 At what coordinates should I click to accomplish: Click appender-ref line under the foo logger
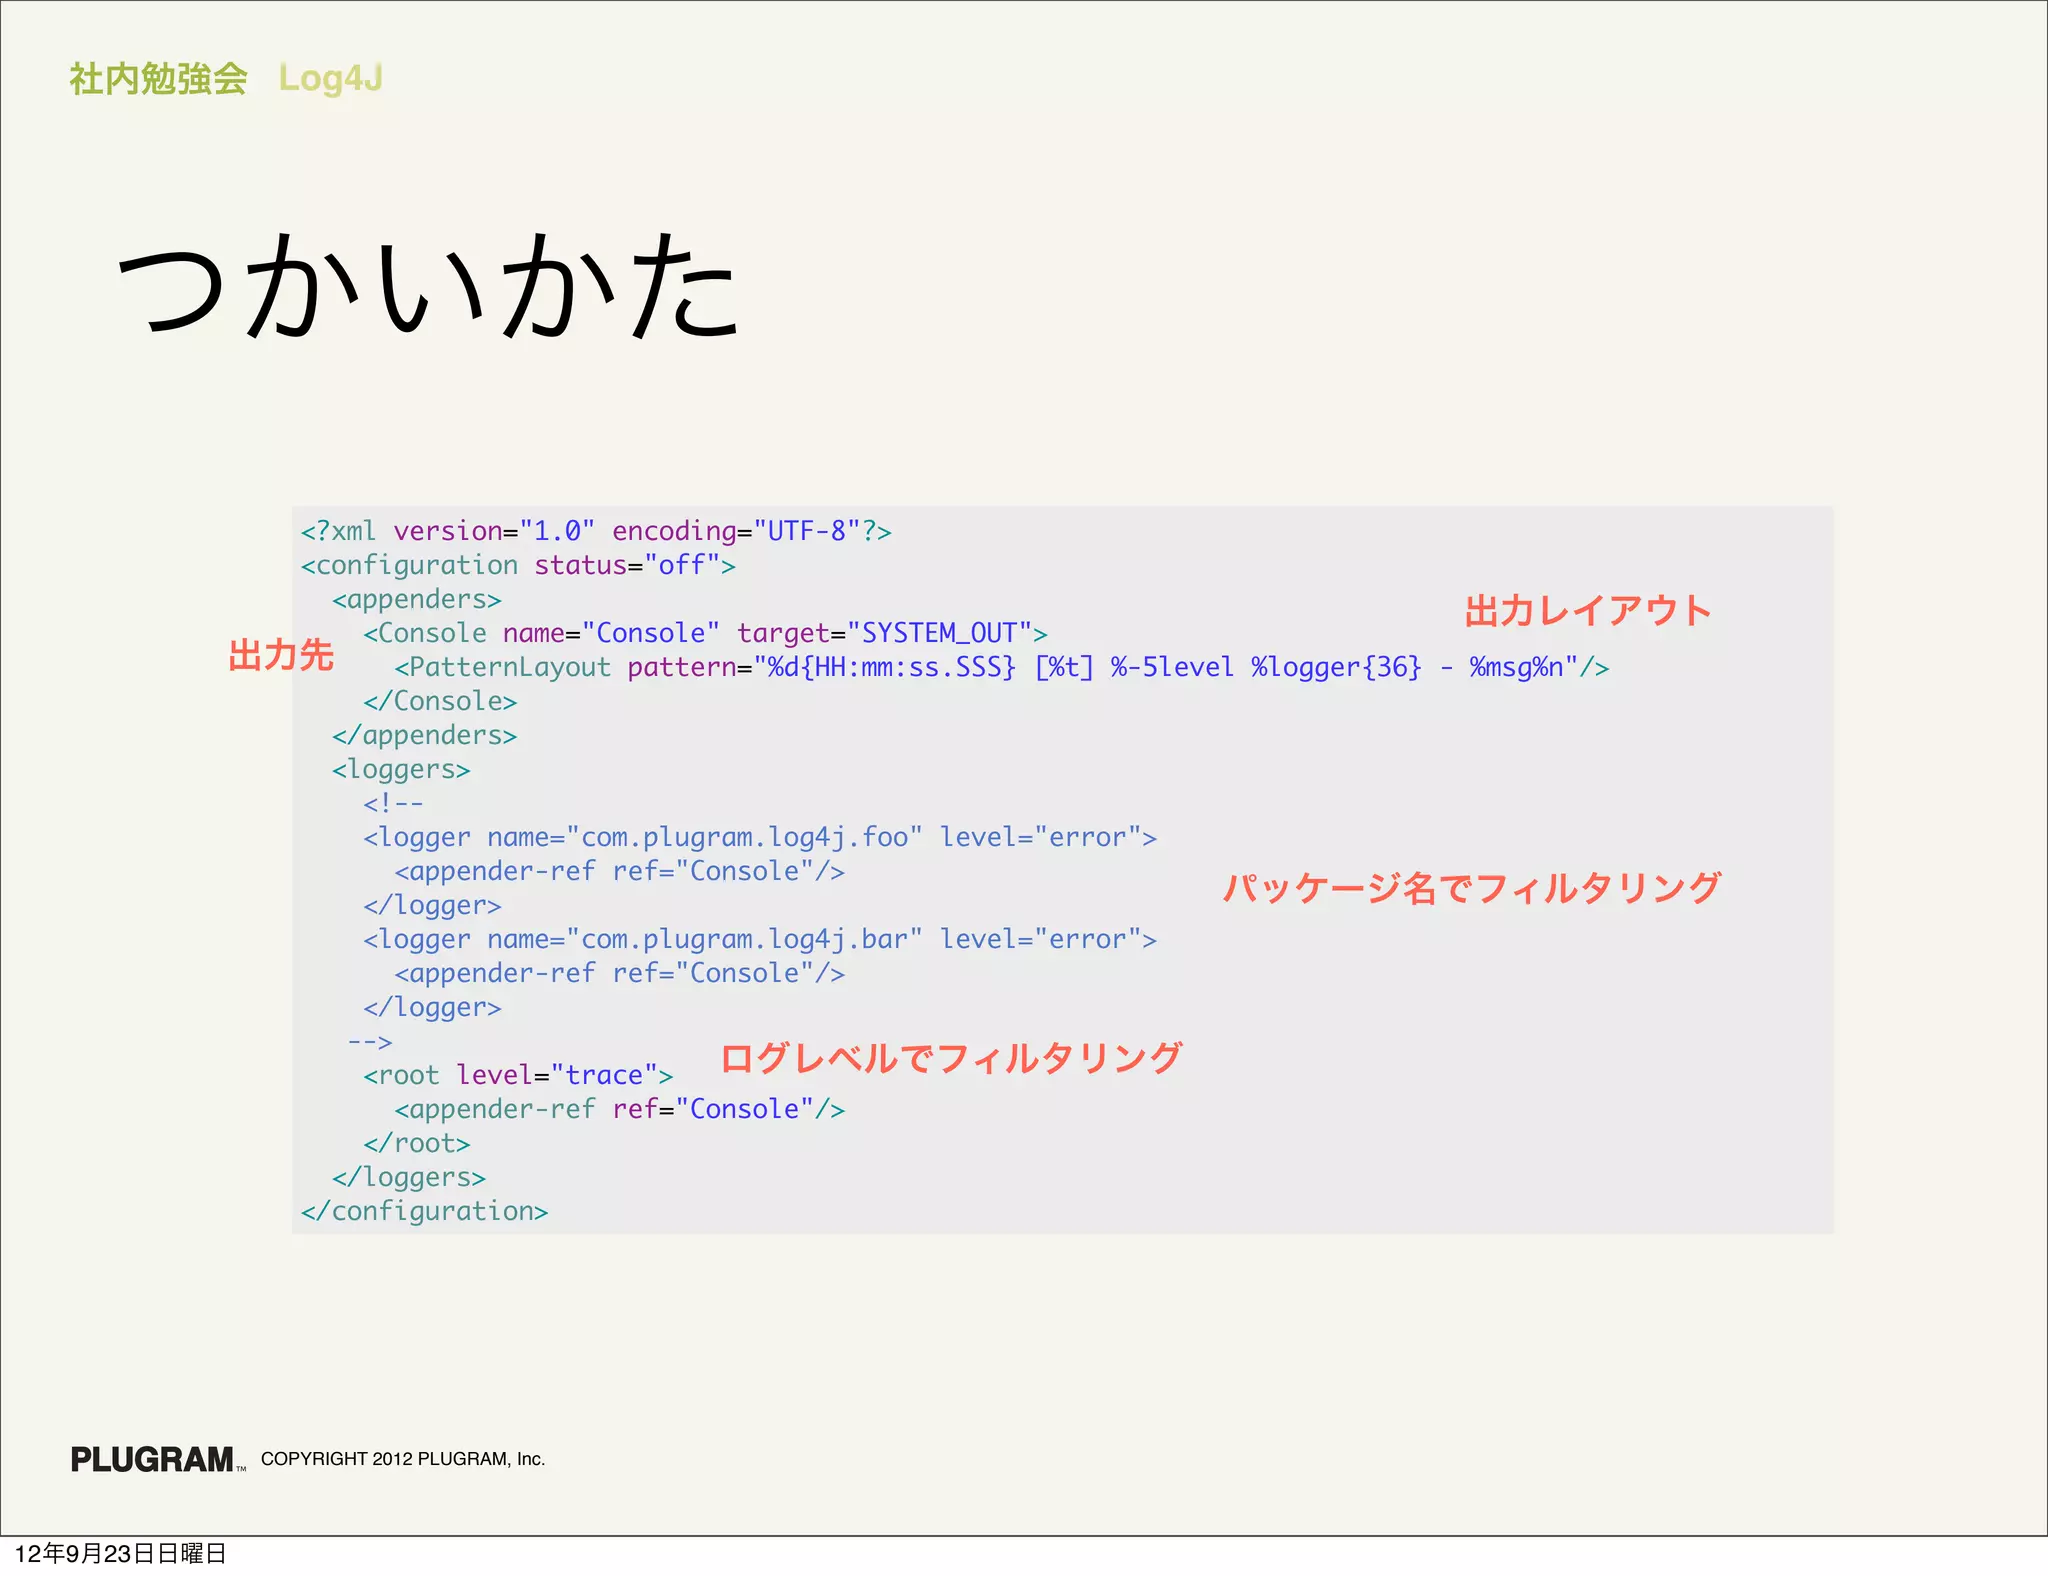click(620, 871)
